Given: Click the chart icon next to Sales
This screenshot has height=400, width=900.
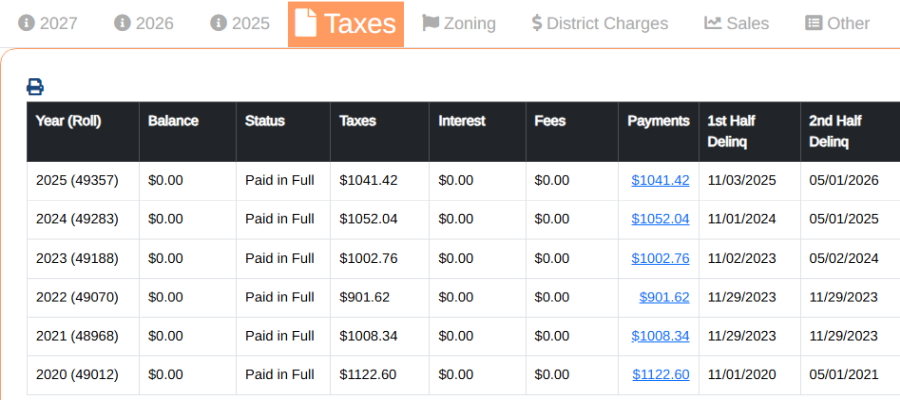Looking at the screenshot, I should 713,23.
